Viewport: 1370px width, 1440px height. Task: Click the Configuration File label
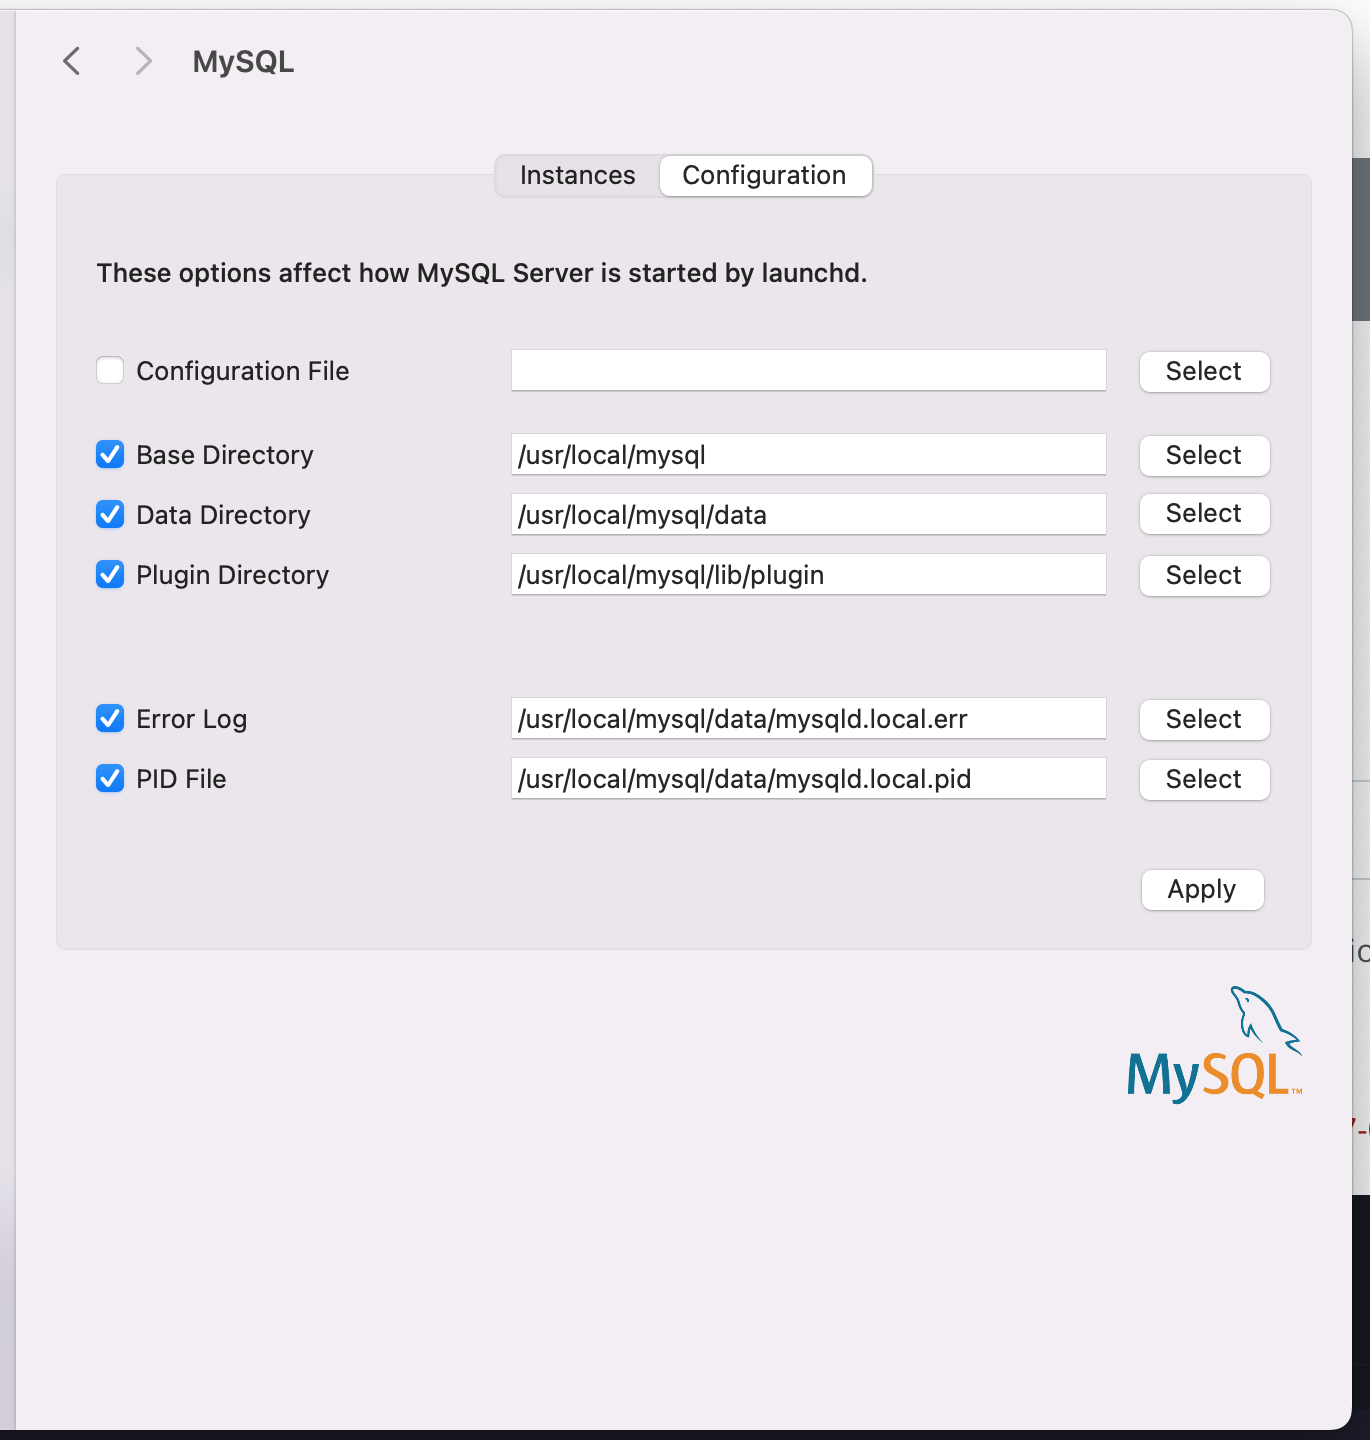pos(243,371)
